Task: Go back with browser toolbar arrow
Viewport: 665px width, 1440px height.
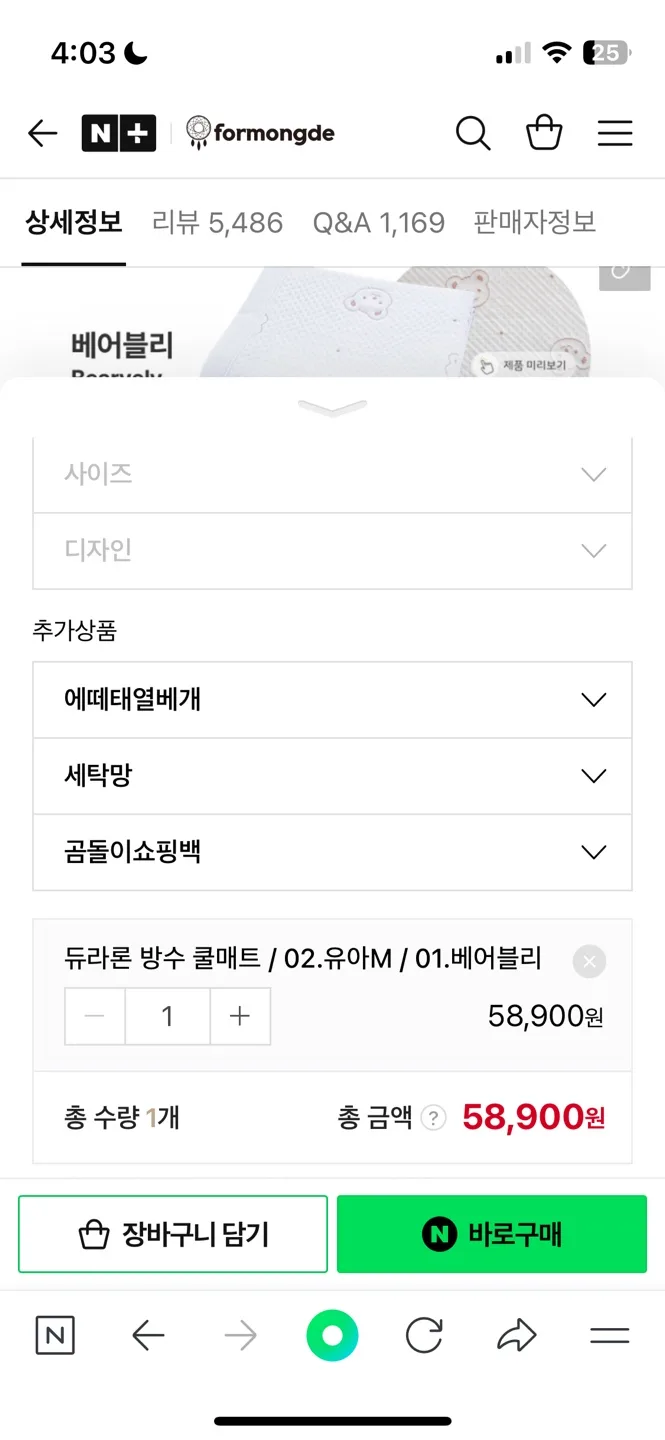Action: [x=148, y=1335]
